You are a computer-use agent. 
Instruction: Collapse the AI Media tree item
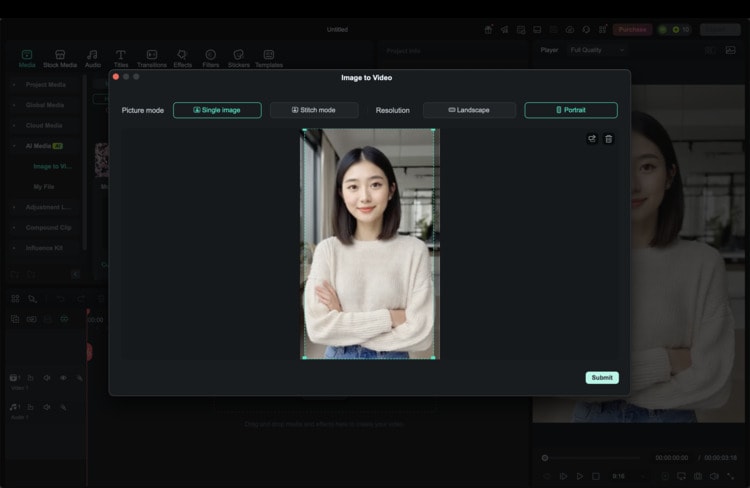pos(14,146)
